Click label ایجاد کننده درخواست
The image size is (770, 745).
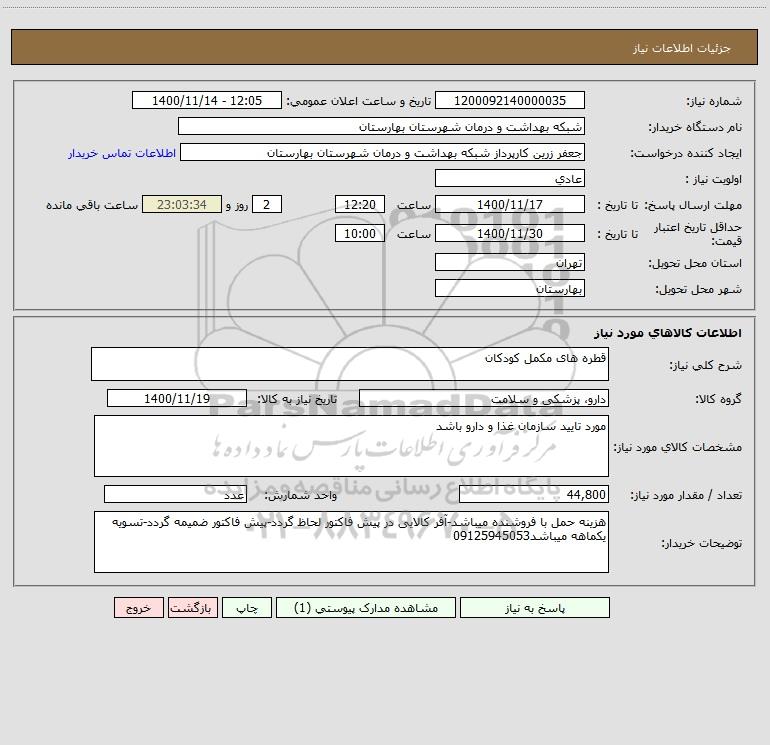coord(686,153)
